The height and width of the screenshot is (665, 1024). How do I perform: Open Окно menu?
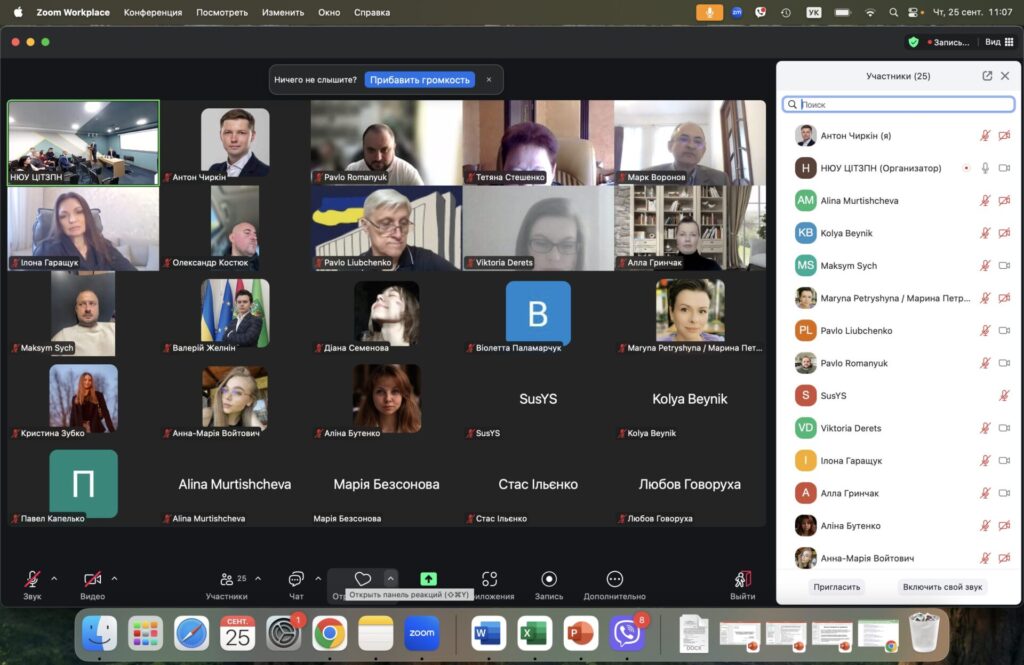pos(329,12)
